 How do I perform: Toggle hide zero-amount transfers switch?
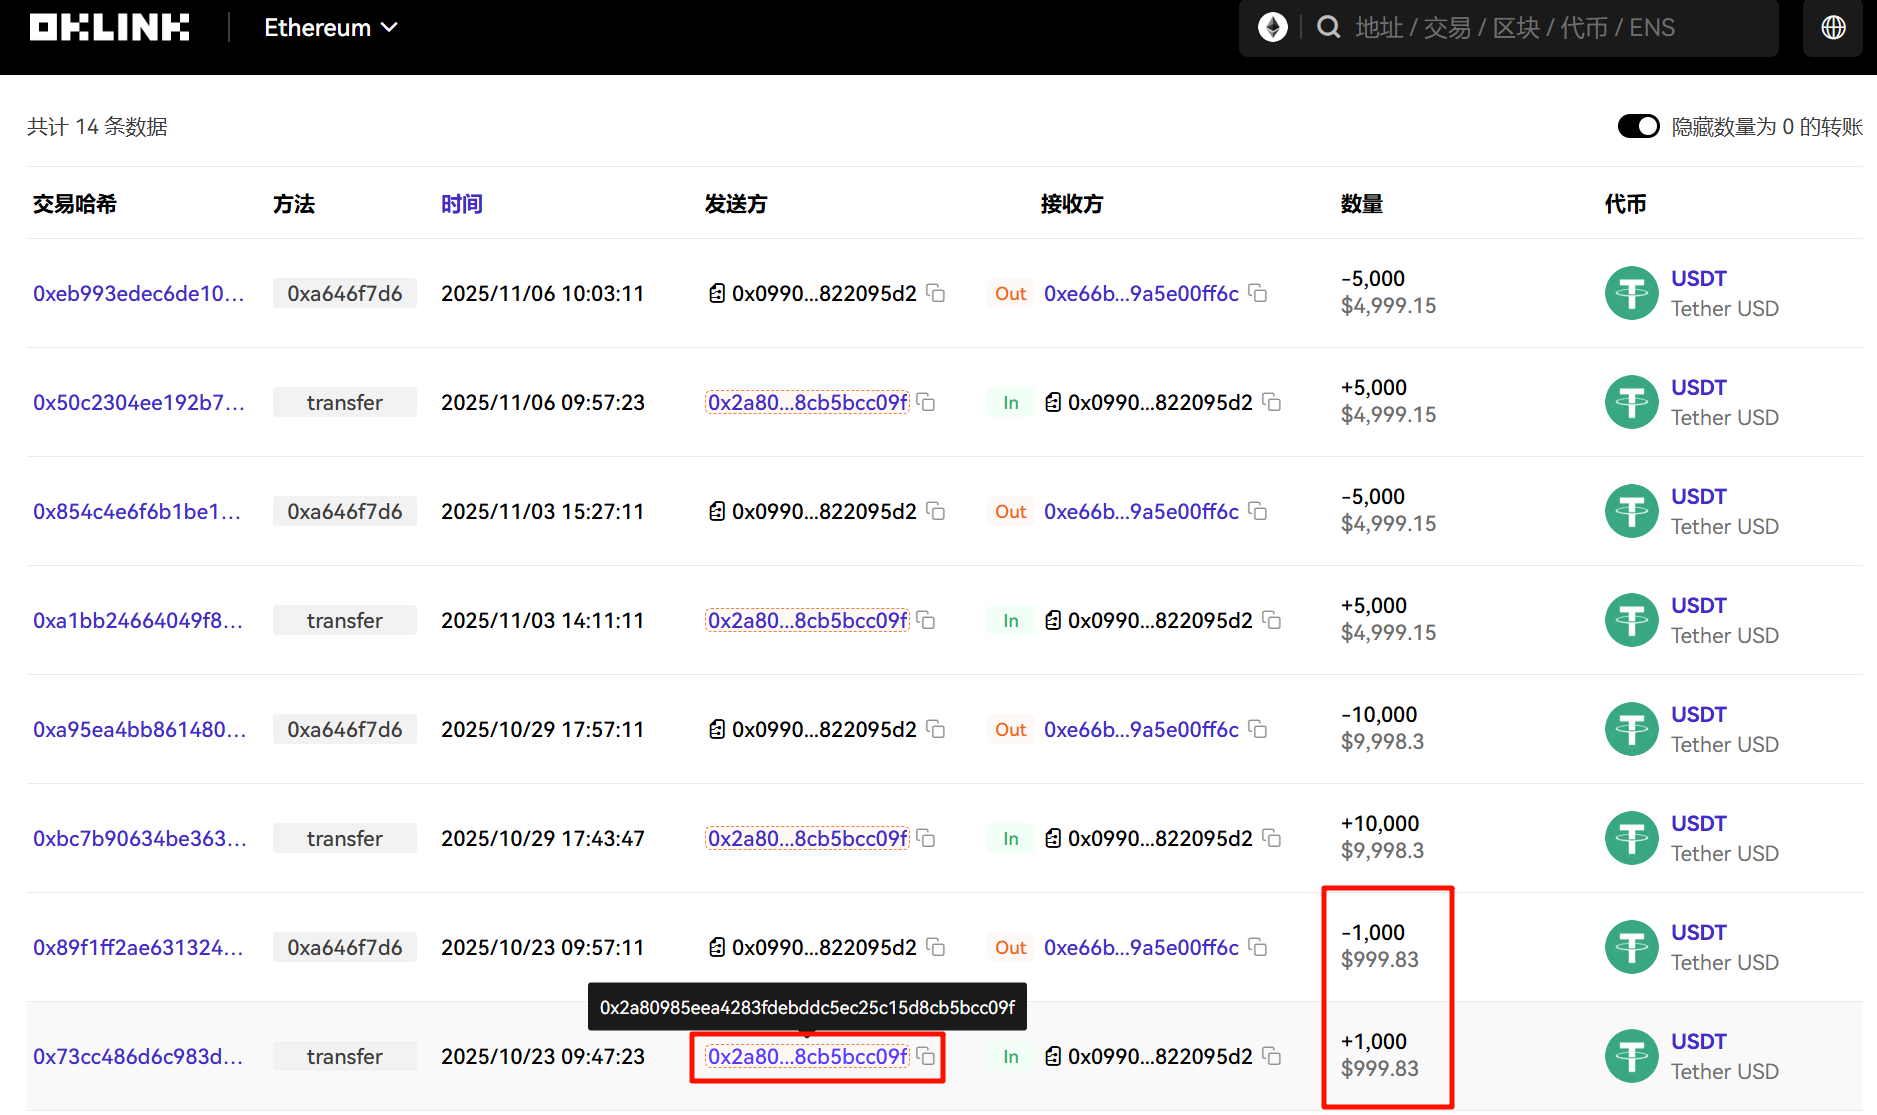pyautogui.click(x=1638, y=127)
